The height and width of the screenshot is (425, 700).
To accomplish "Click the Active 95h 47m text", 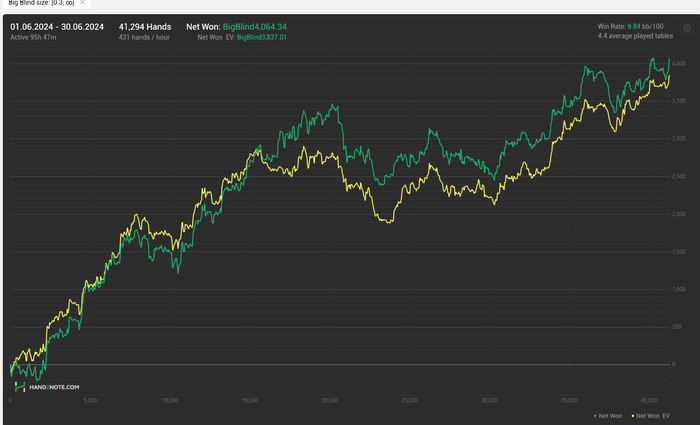I will pyautogui.click(x=33, y=38).
